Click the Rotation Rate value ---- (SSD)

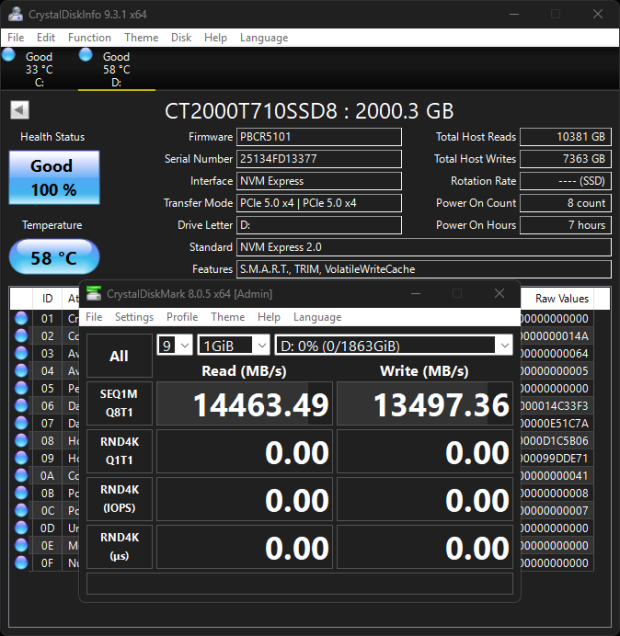point(566,181)
